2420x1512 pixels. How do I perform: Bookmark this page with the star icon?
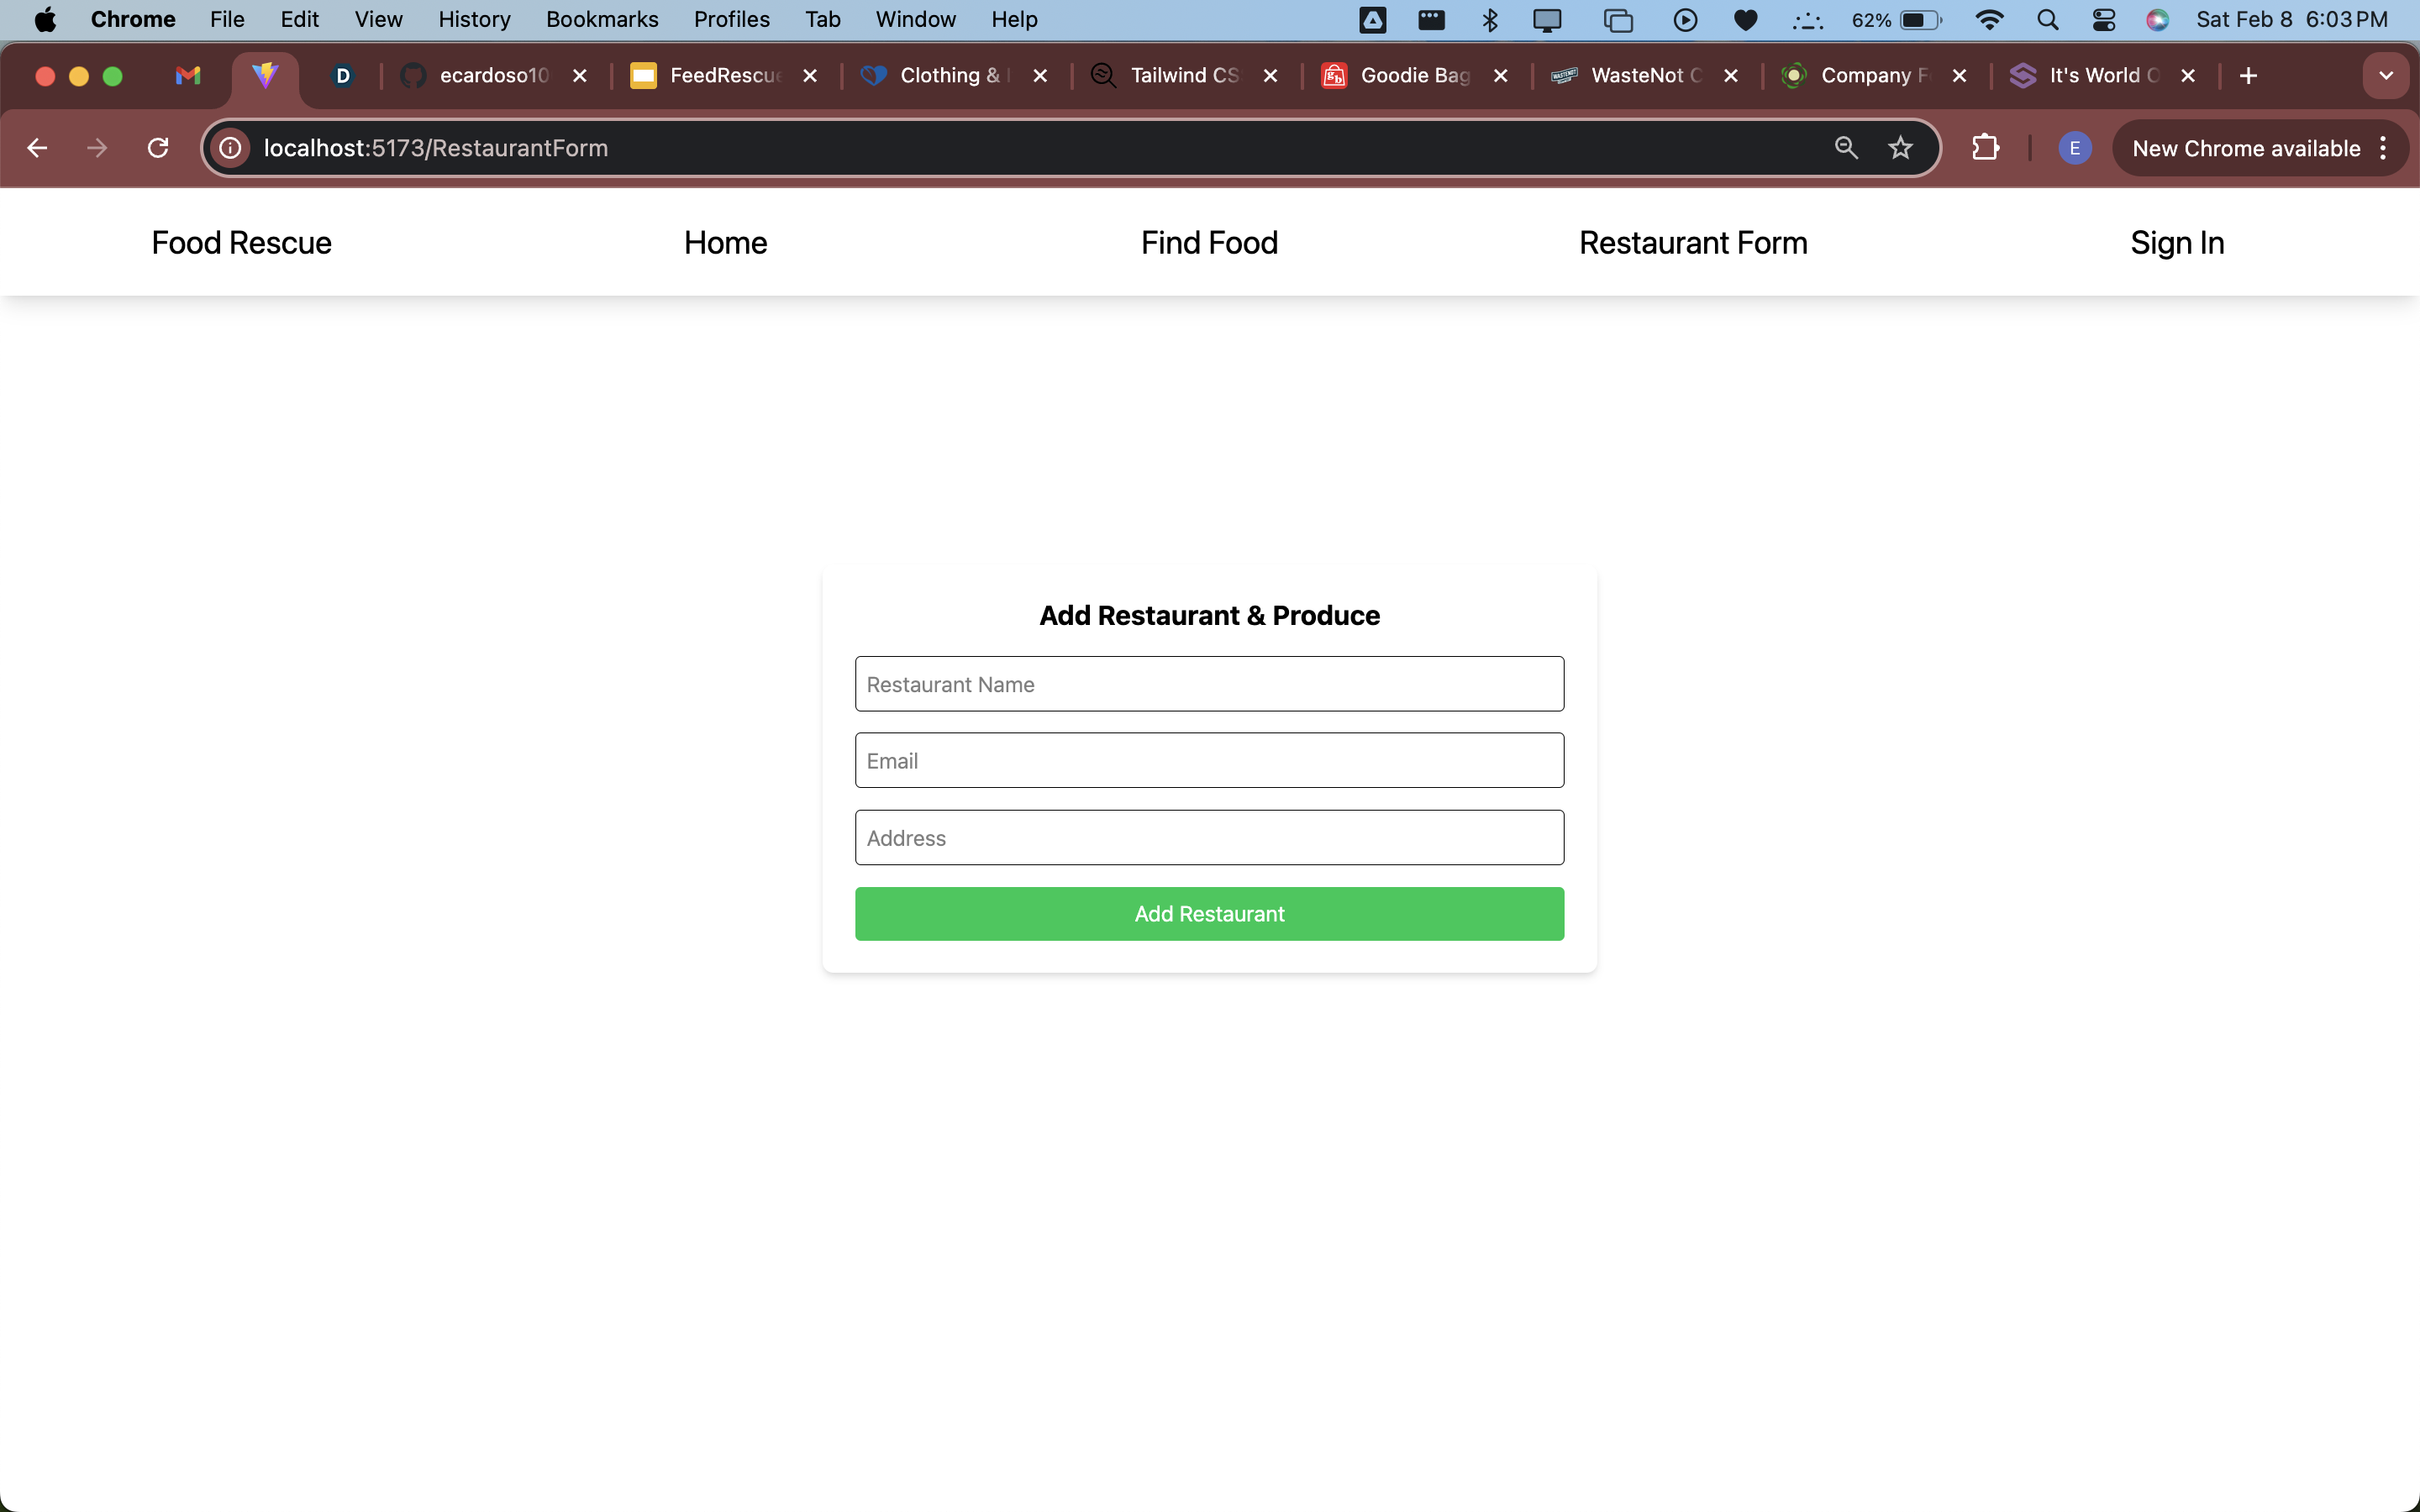coord(1900,148)
